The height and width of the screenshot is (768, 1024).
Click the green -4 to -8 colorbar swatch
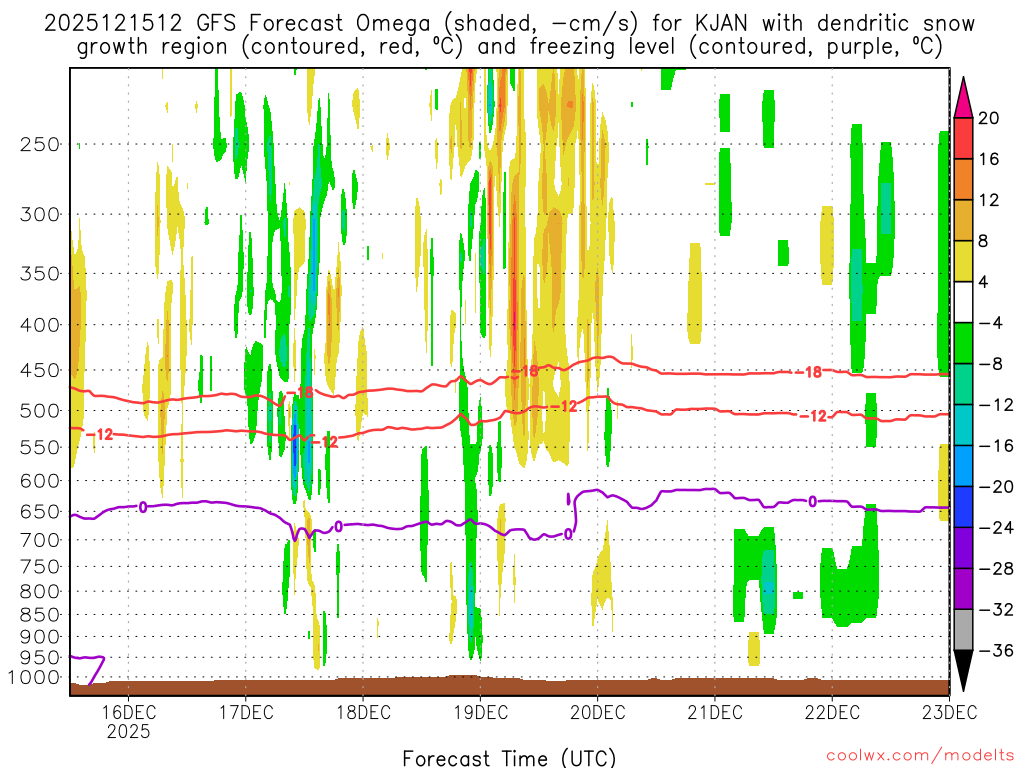[x=963, y=343]
